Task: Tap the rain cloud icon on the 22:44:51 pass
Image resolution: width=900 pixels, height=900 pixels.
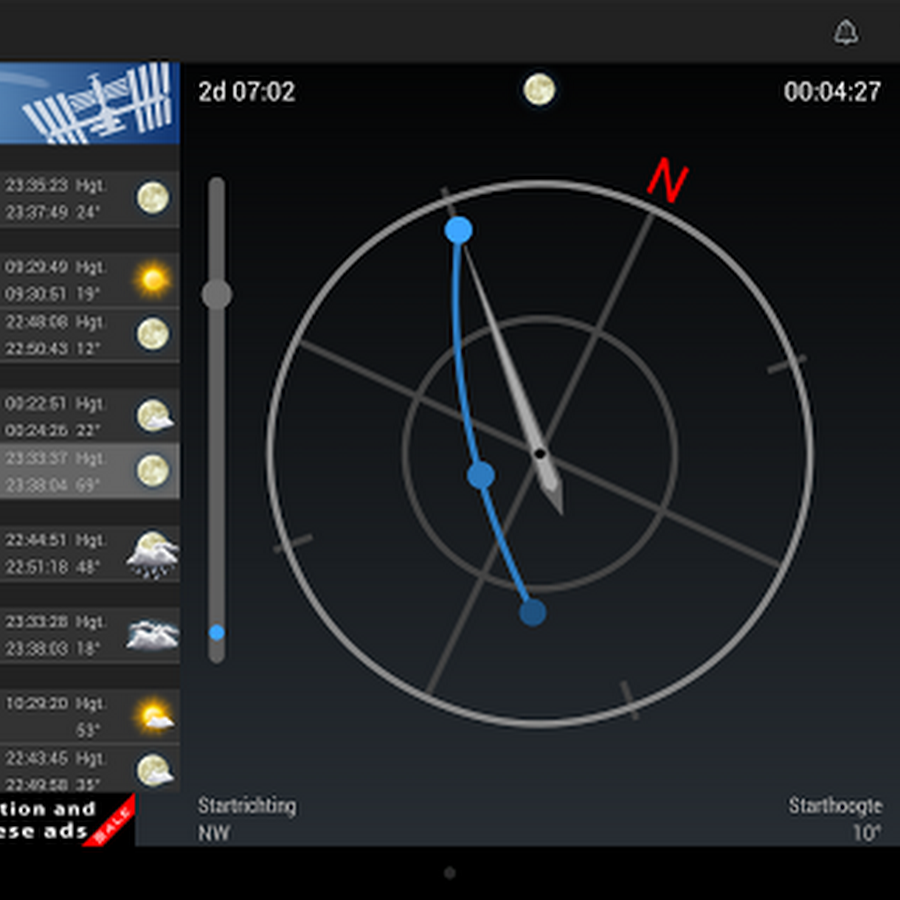Action: [x=150, y=551]
